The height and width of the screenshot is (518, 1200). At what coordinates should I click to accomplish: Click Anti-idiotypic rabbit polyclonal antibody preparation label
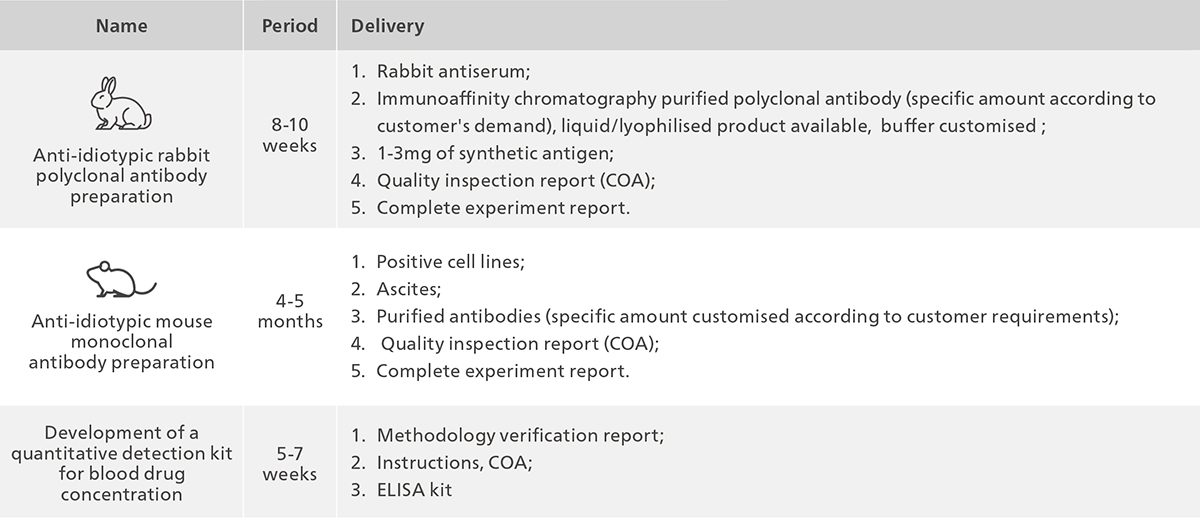point(121,176)
